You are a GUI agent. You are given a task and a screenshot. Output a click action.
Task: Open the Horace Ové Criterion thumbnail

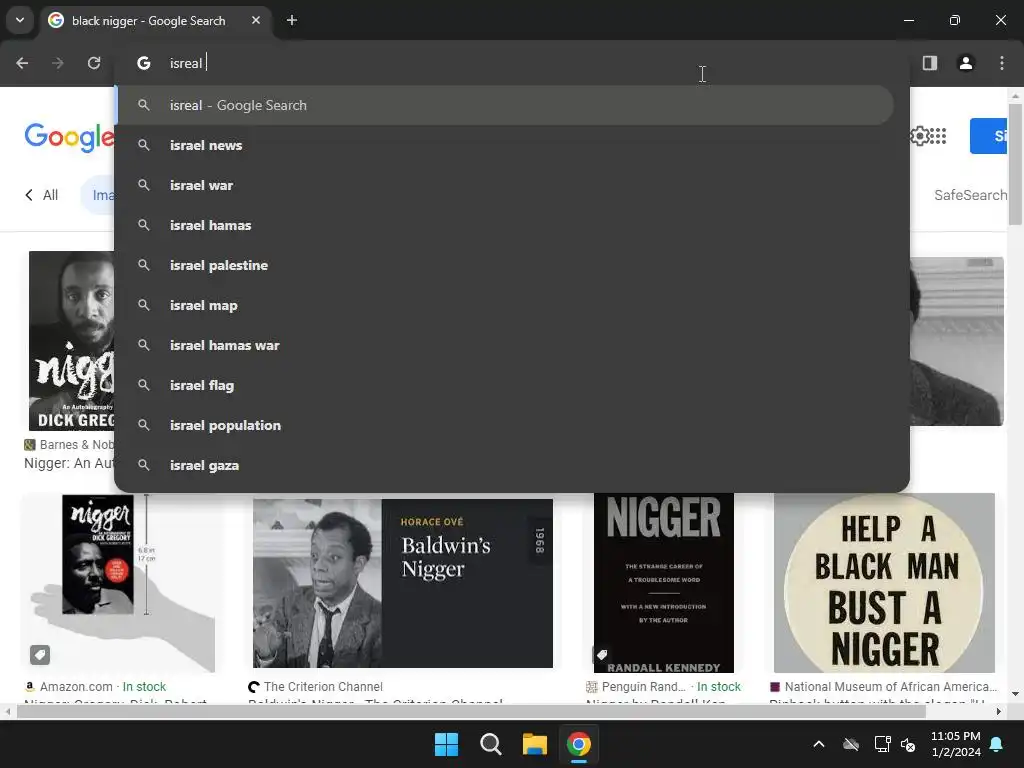click(403, 583)
